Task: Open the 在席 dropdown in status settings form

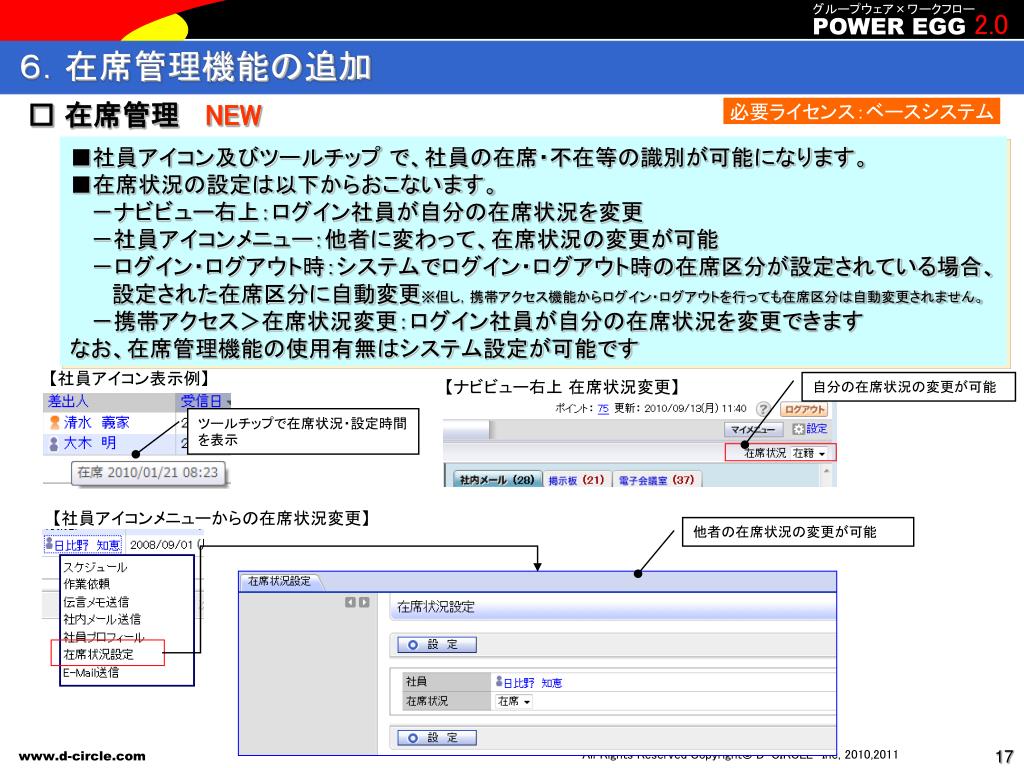Action: 514,701
